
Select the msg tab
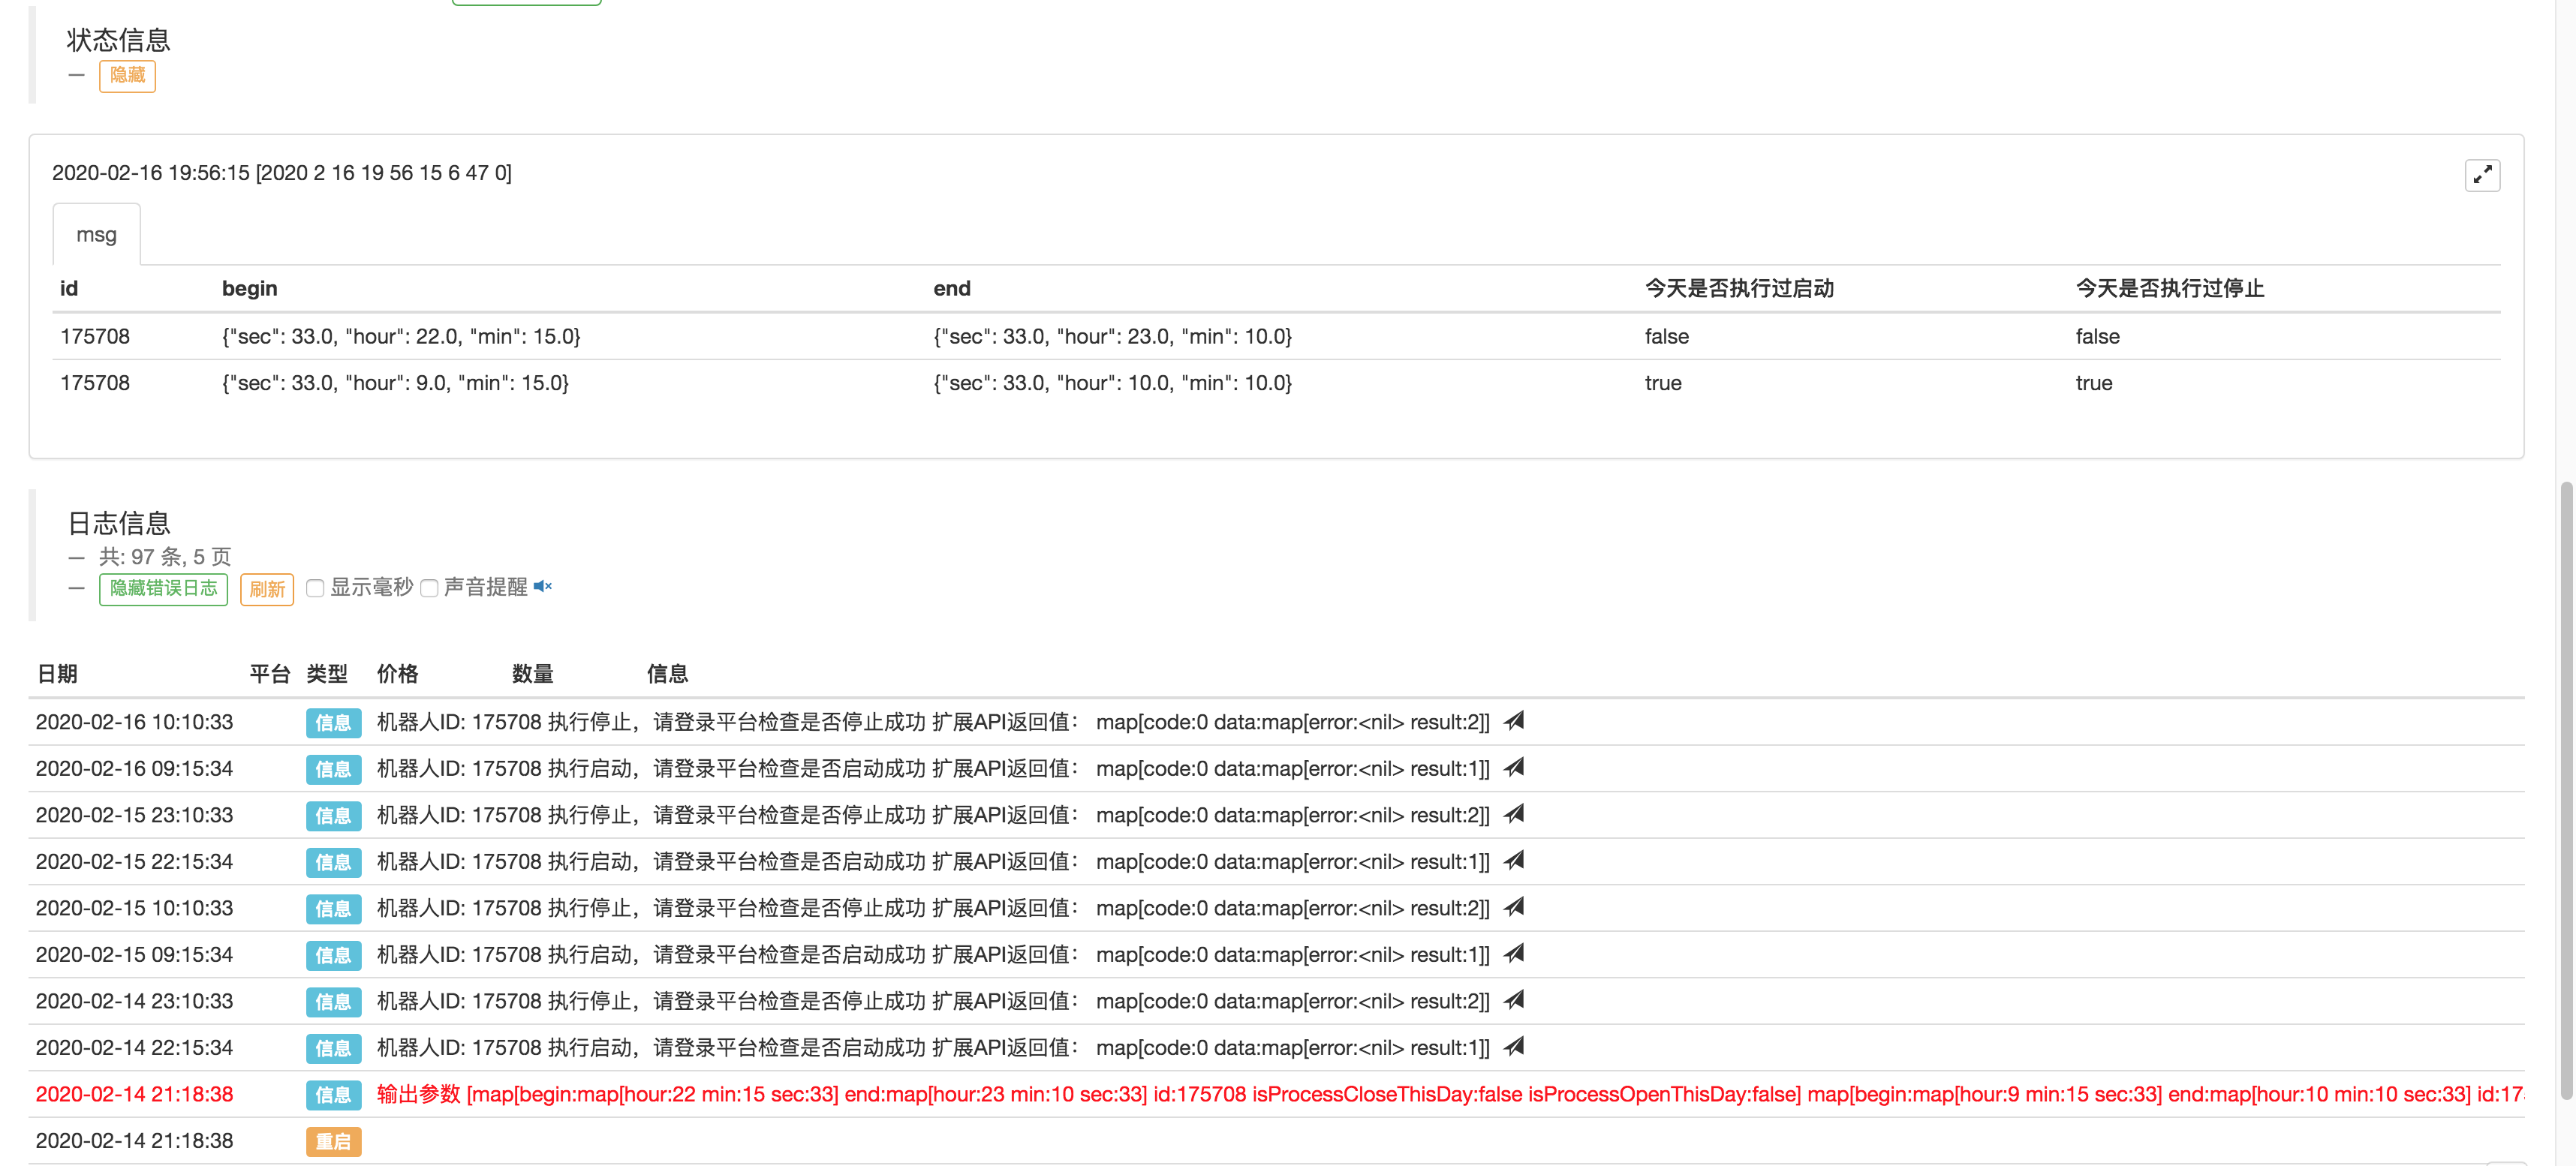coord(96,235)
